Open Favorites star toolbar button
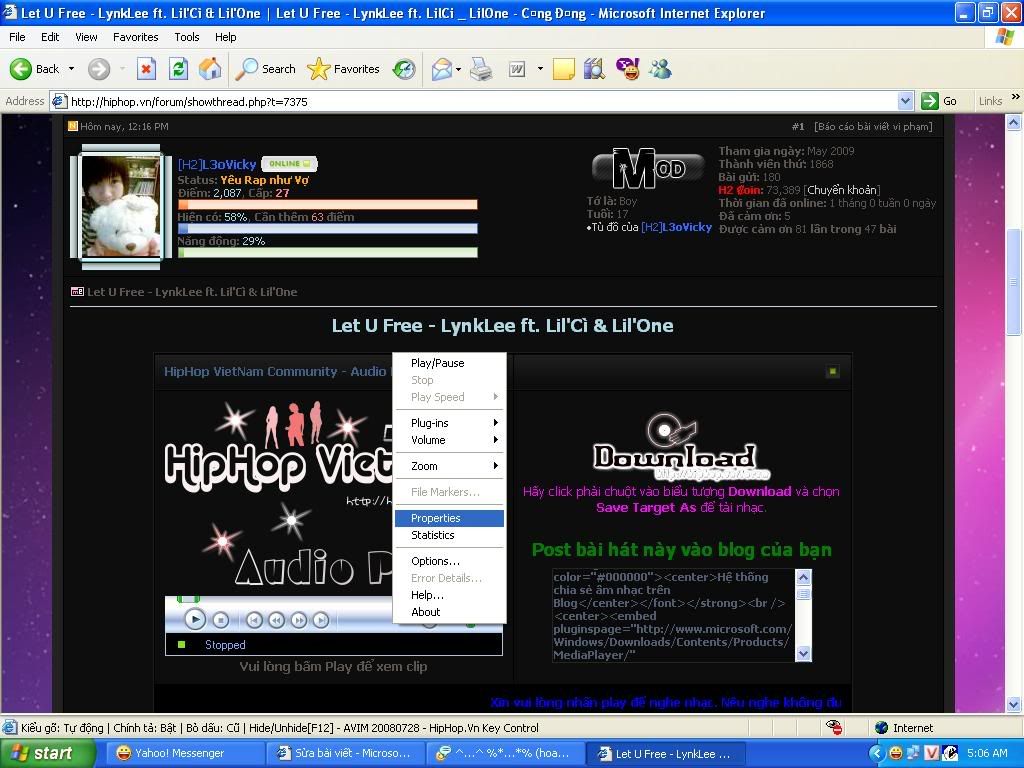The height and width of the screenshot is (768, 1024). (x=343, y=69)
